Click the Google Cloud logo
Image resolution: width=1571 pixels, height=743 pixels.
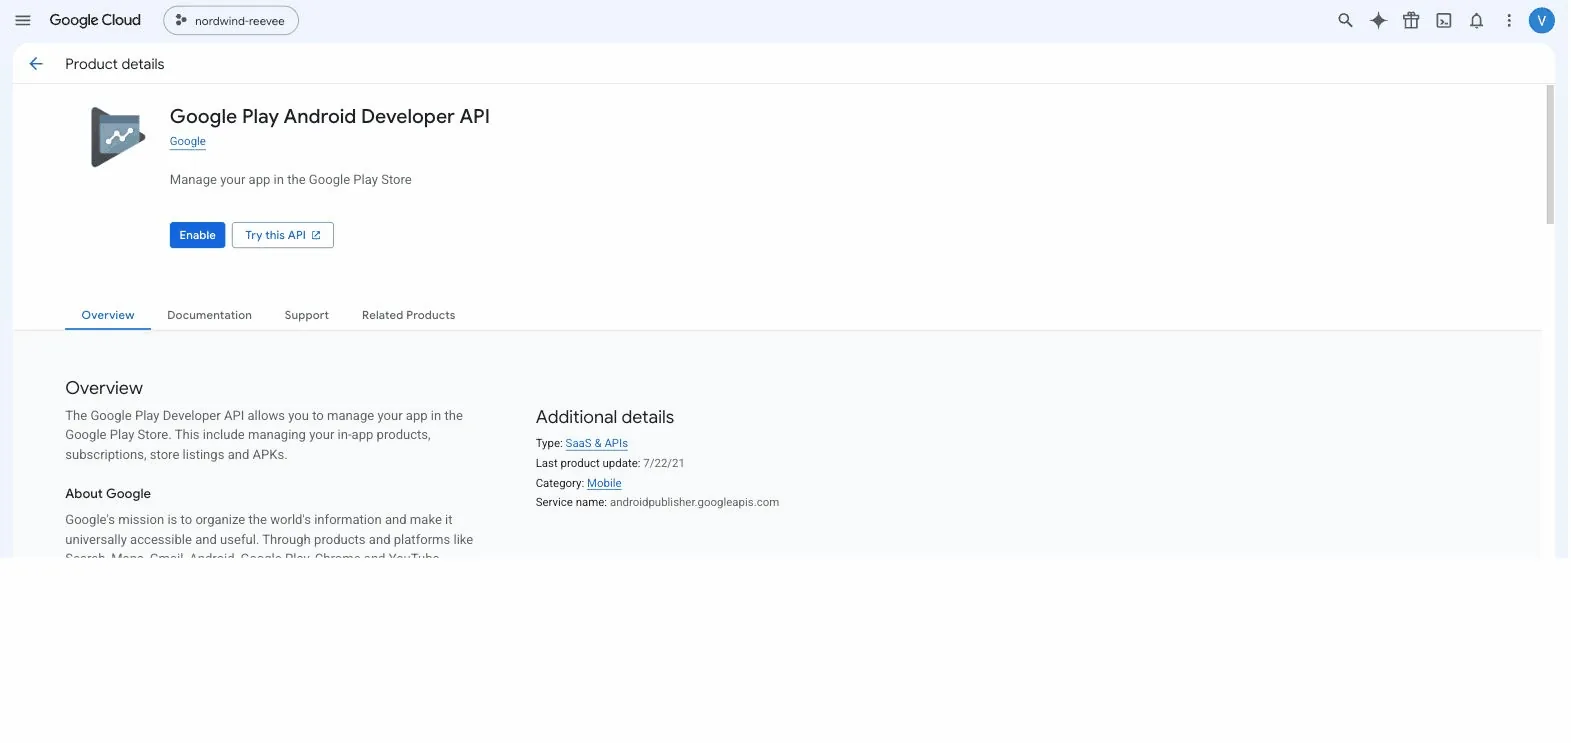tap(95, 20)
